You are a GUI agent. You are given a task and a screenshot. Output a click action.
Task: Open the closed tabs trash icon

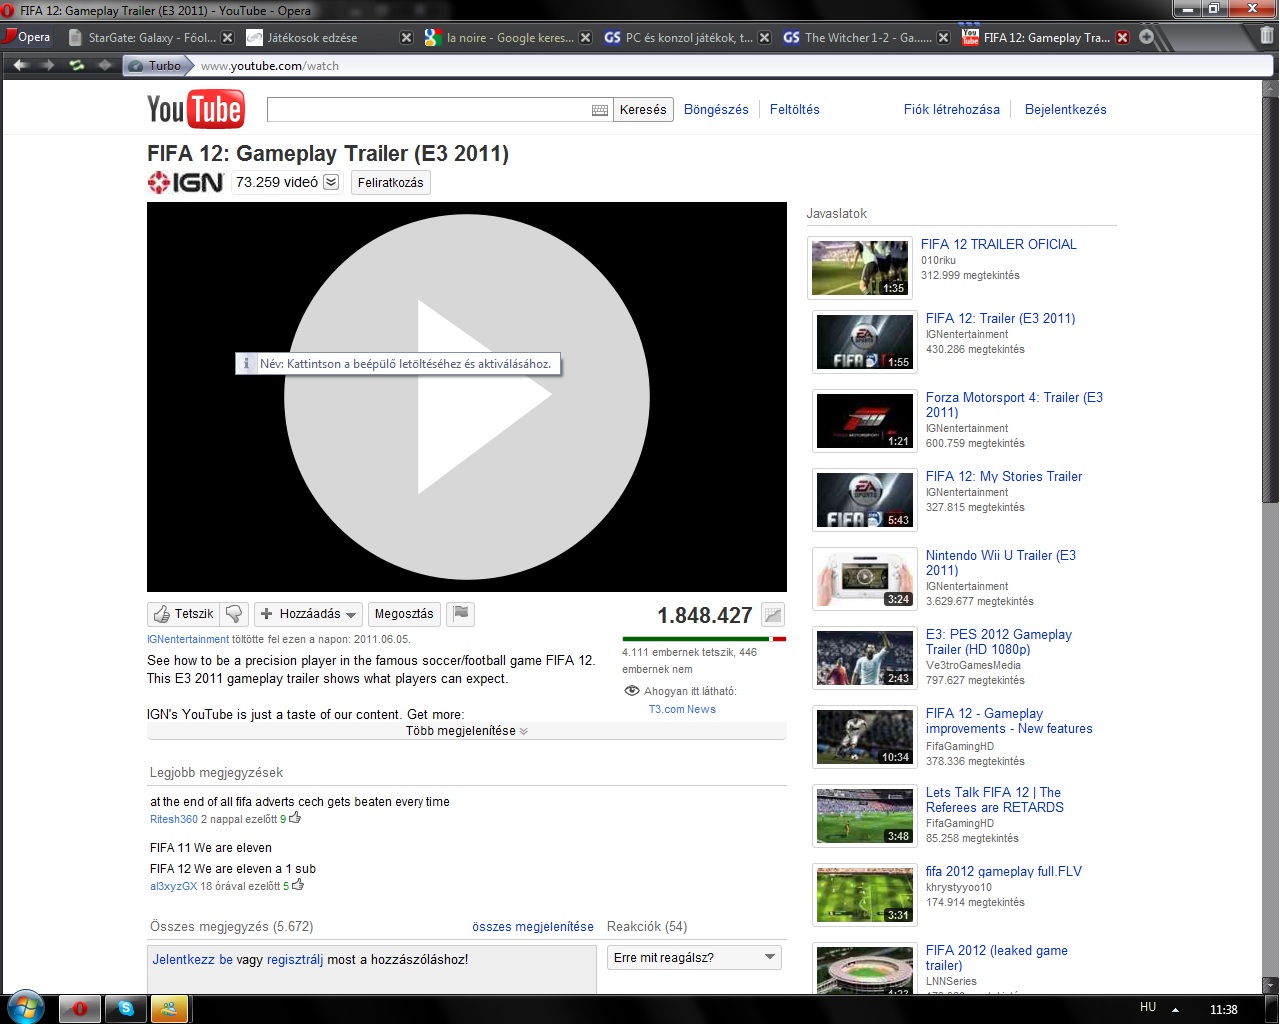(x=1267, y=36)
